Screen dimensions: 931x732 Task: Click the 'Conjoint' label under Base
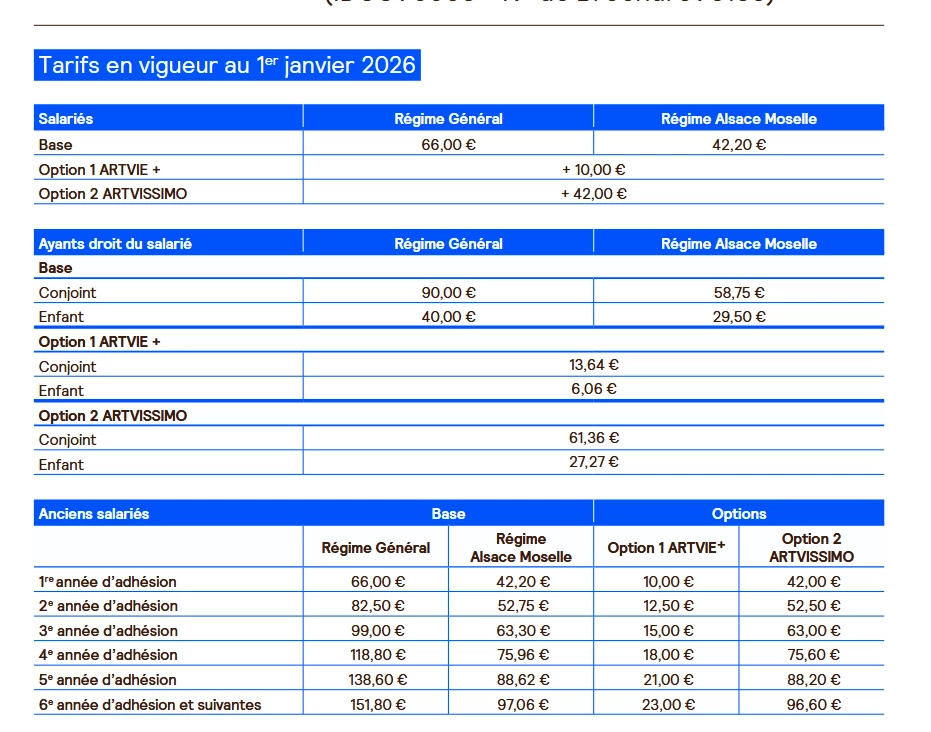(x=67, y=293)
